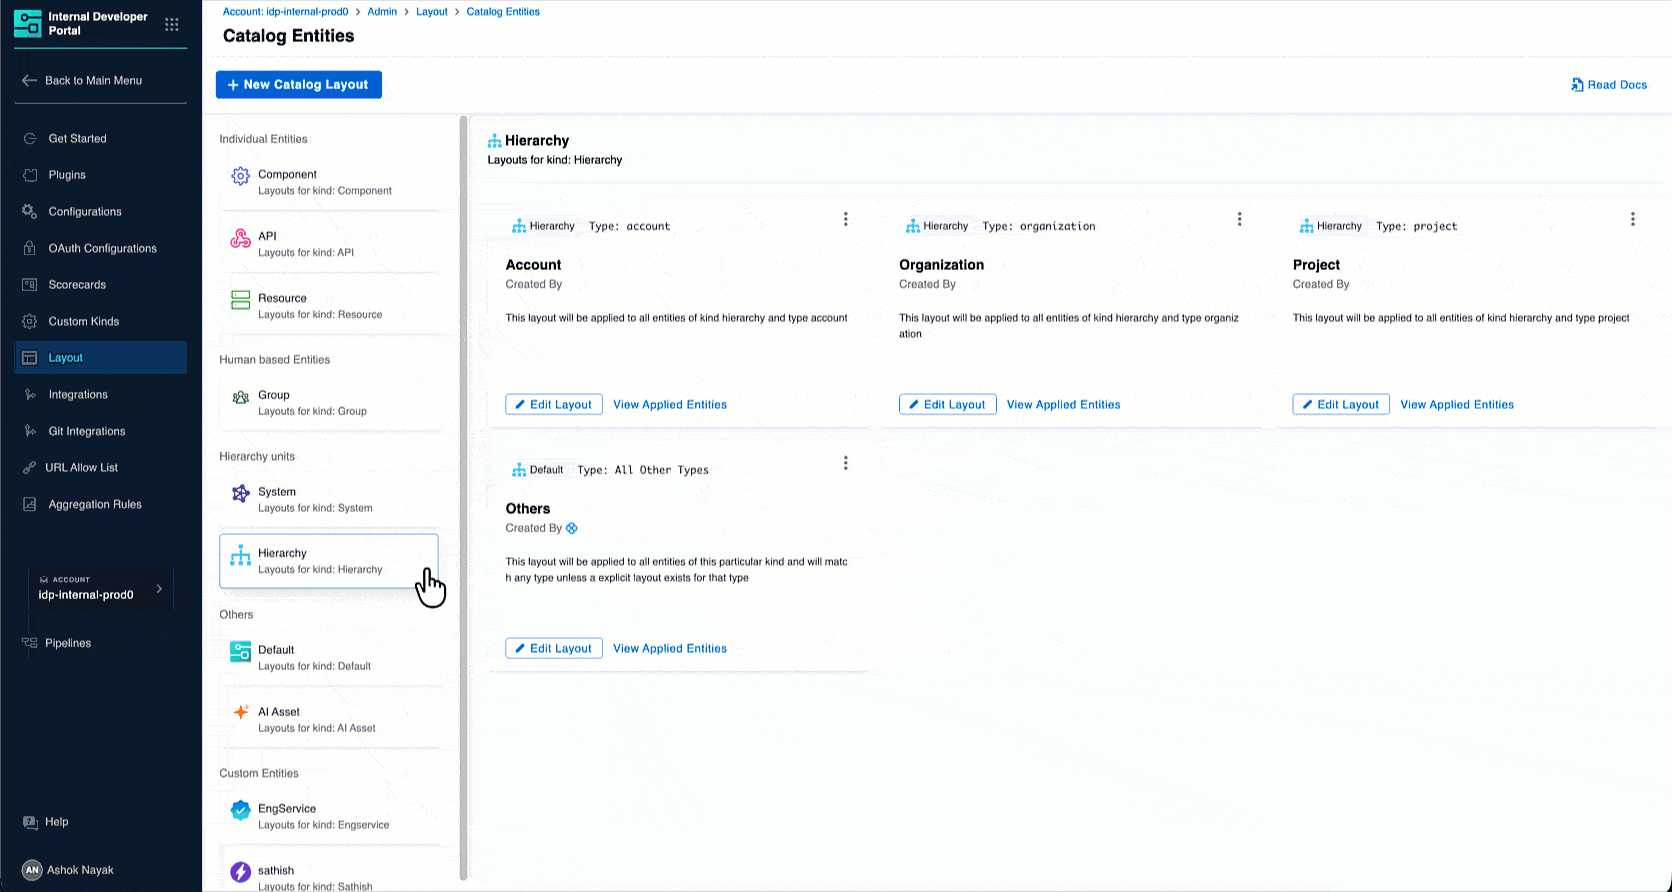Image resolution: width=1672 pixels, height=892 pixels.
Task: Click "Type: project" tag
Action: point(1417,226)
